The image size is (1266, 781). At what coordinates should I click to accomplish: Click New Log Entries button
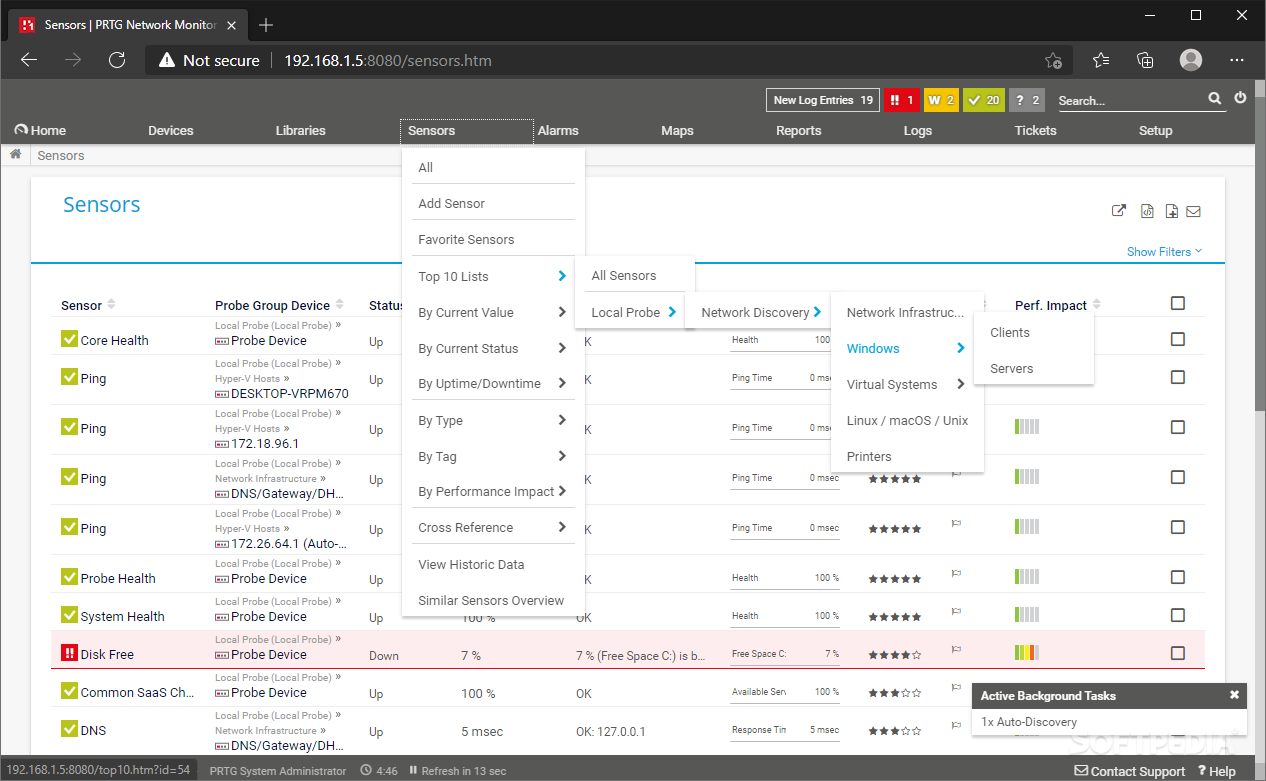tap(823, 100)
